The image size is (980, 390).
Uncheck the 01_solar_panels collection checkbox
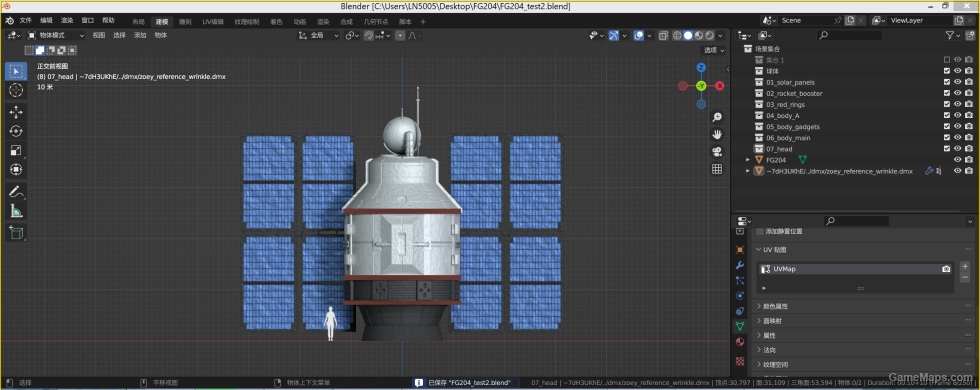(x=947, y=82)
